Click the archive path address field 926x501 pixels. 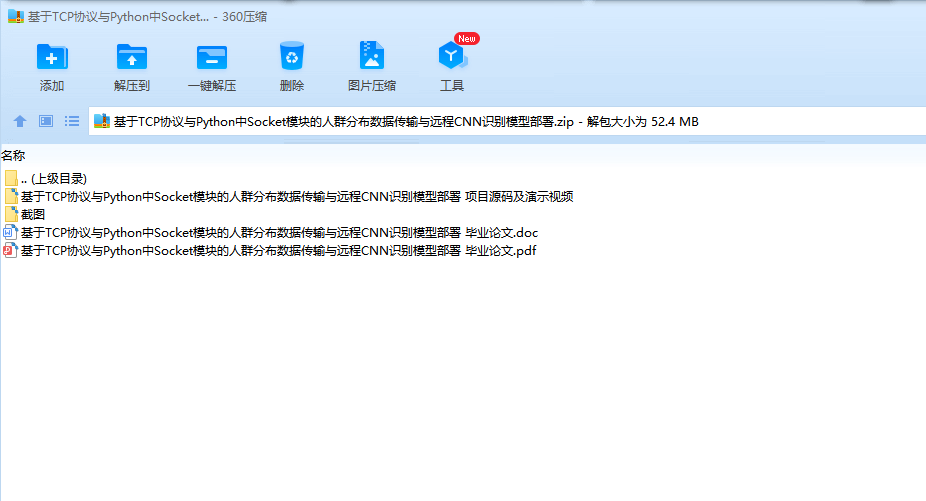507,121
